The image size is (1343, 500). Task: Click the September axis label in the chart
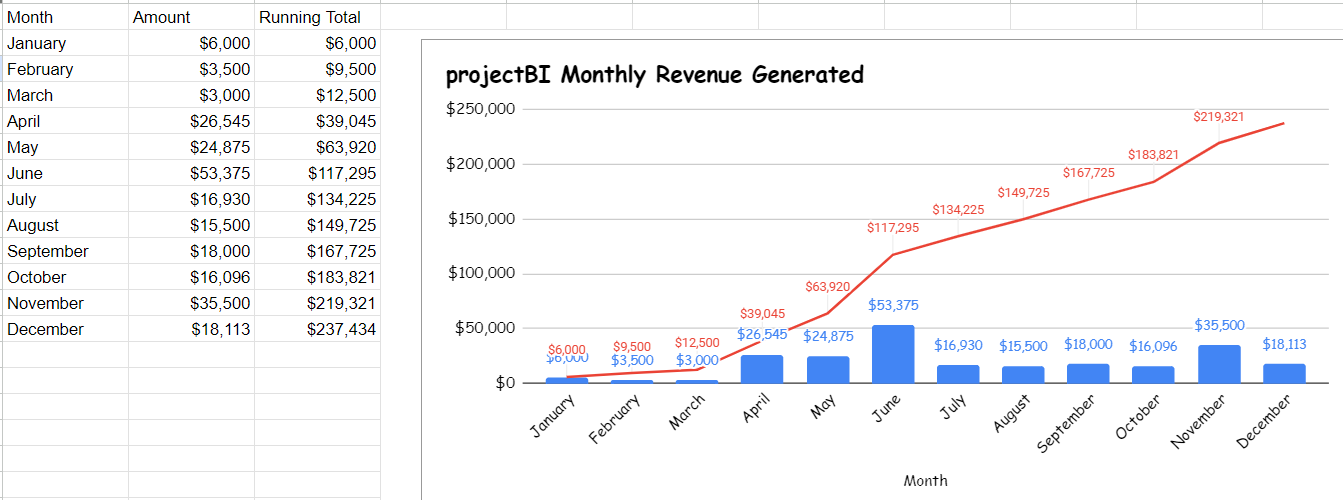pyautogui.click(x=1067, y=422)
